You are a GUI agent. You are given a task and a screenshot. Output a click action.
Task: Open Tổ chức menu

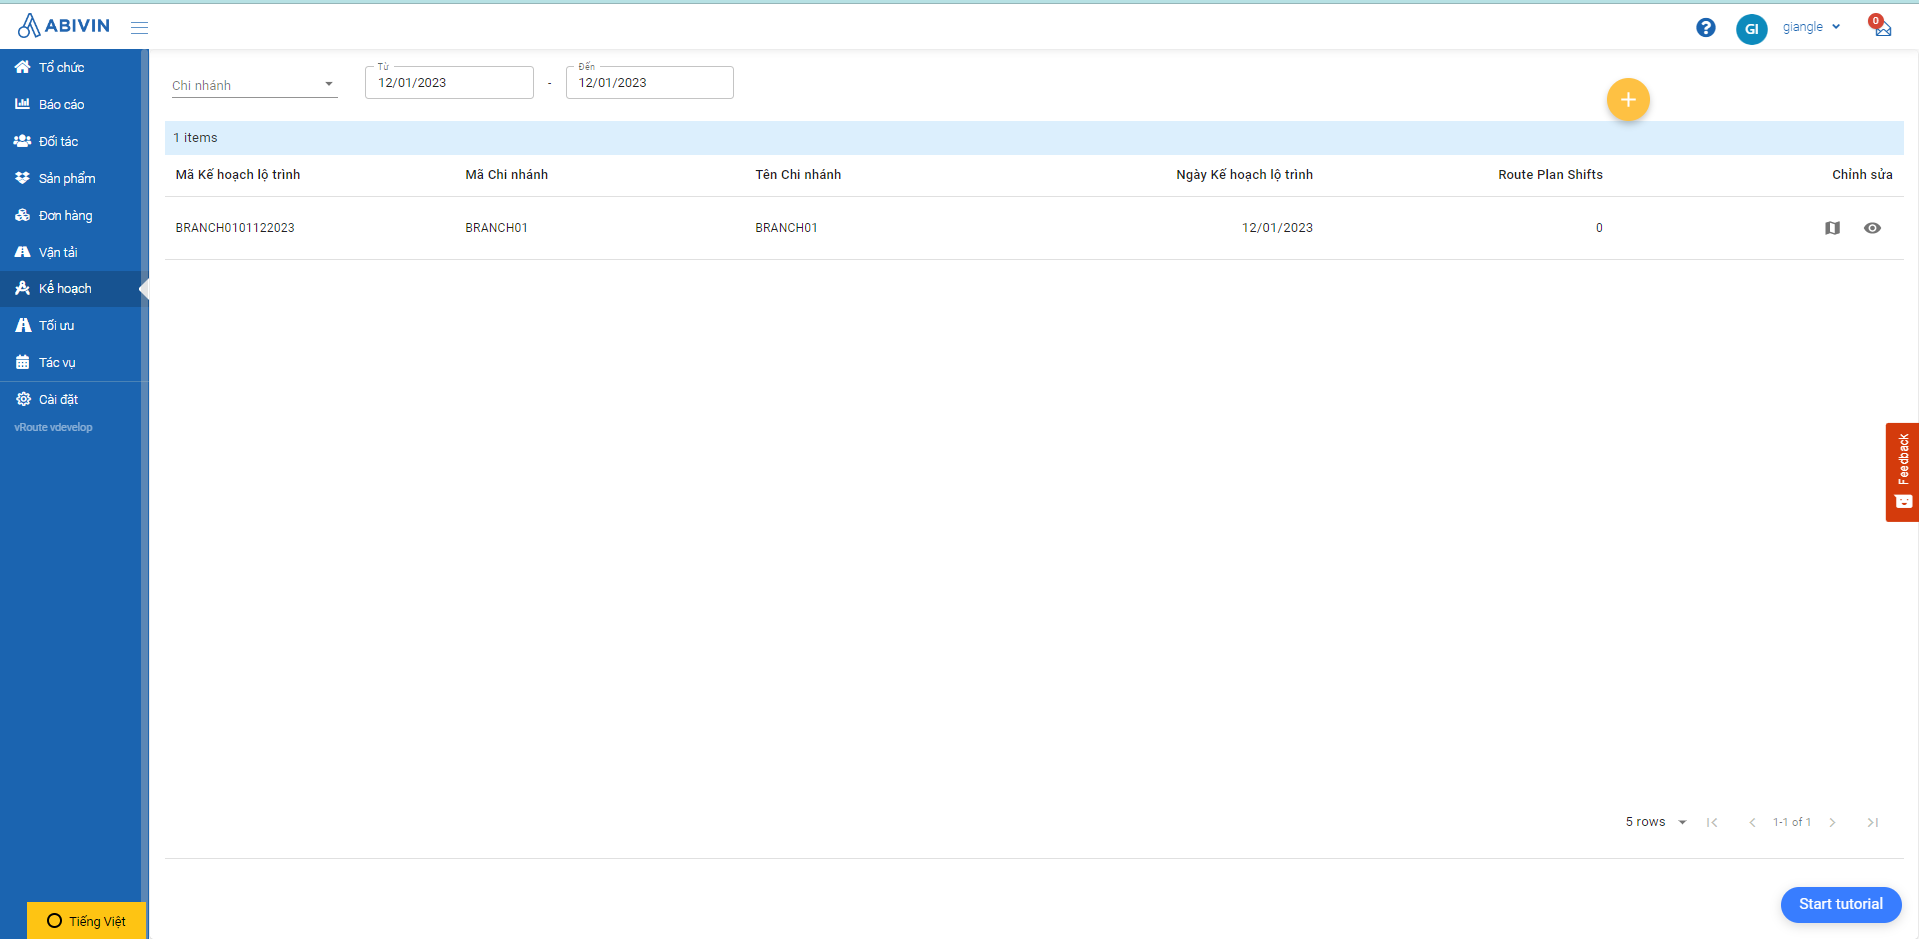[x=71, y=67]
